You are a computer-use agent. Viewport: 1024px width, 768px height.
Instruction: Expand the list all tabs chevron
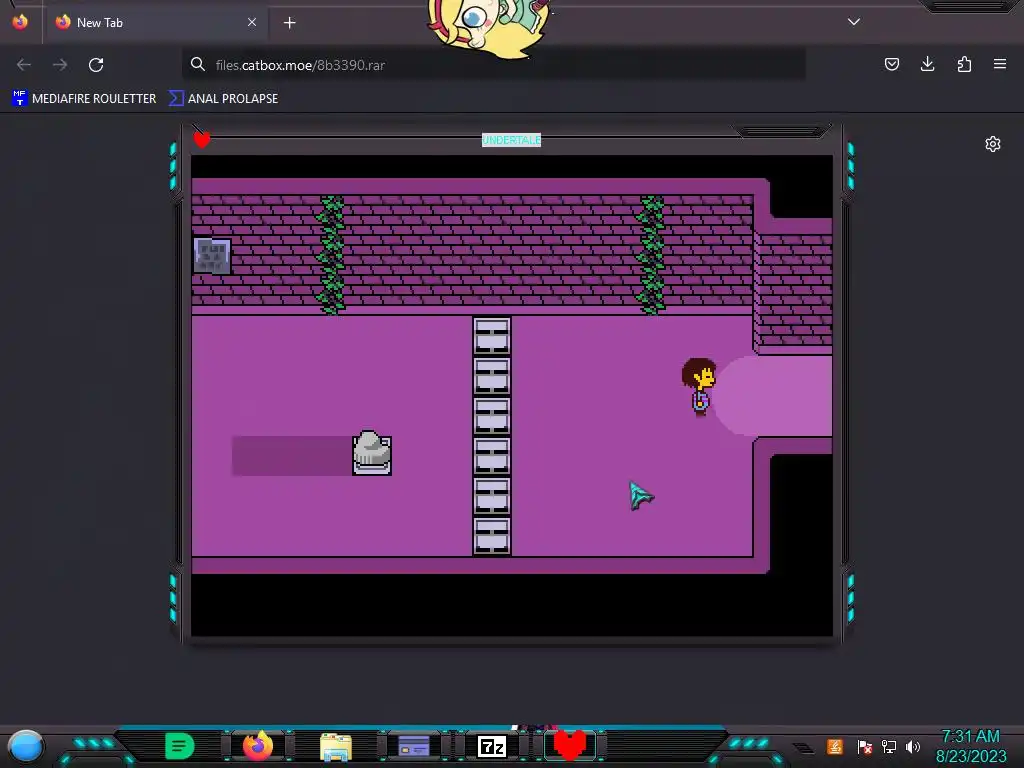point(854,22)
